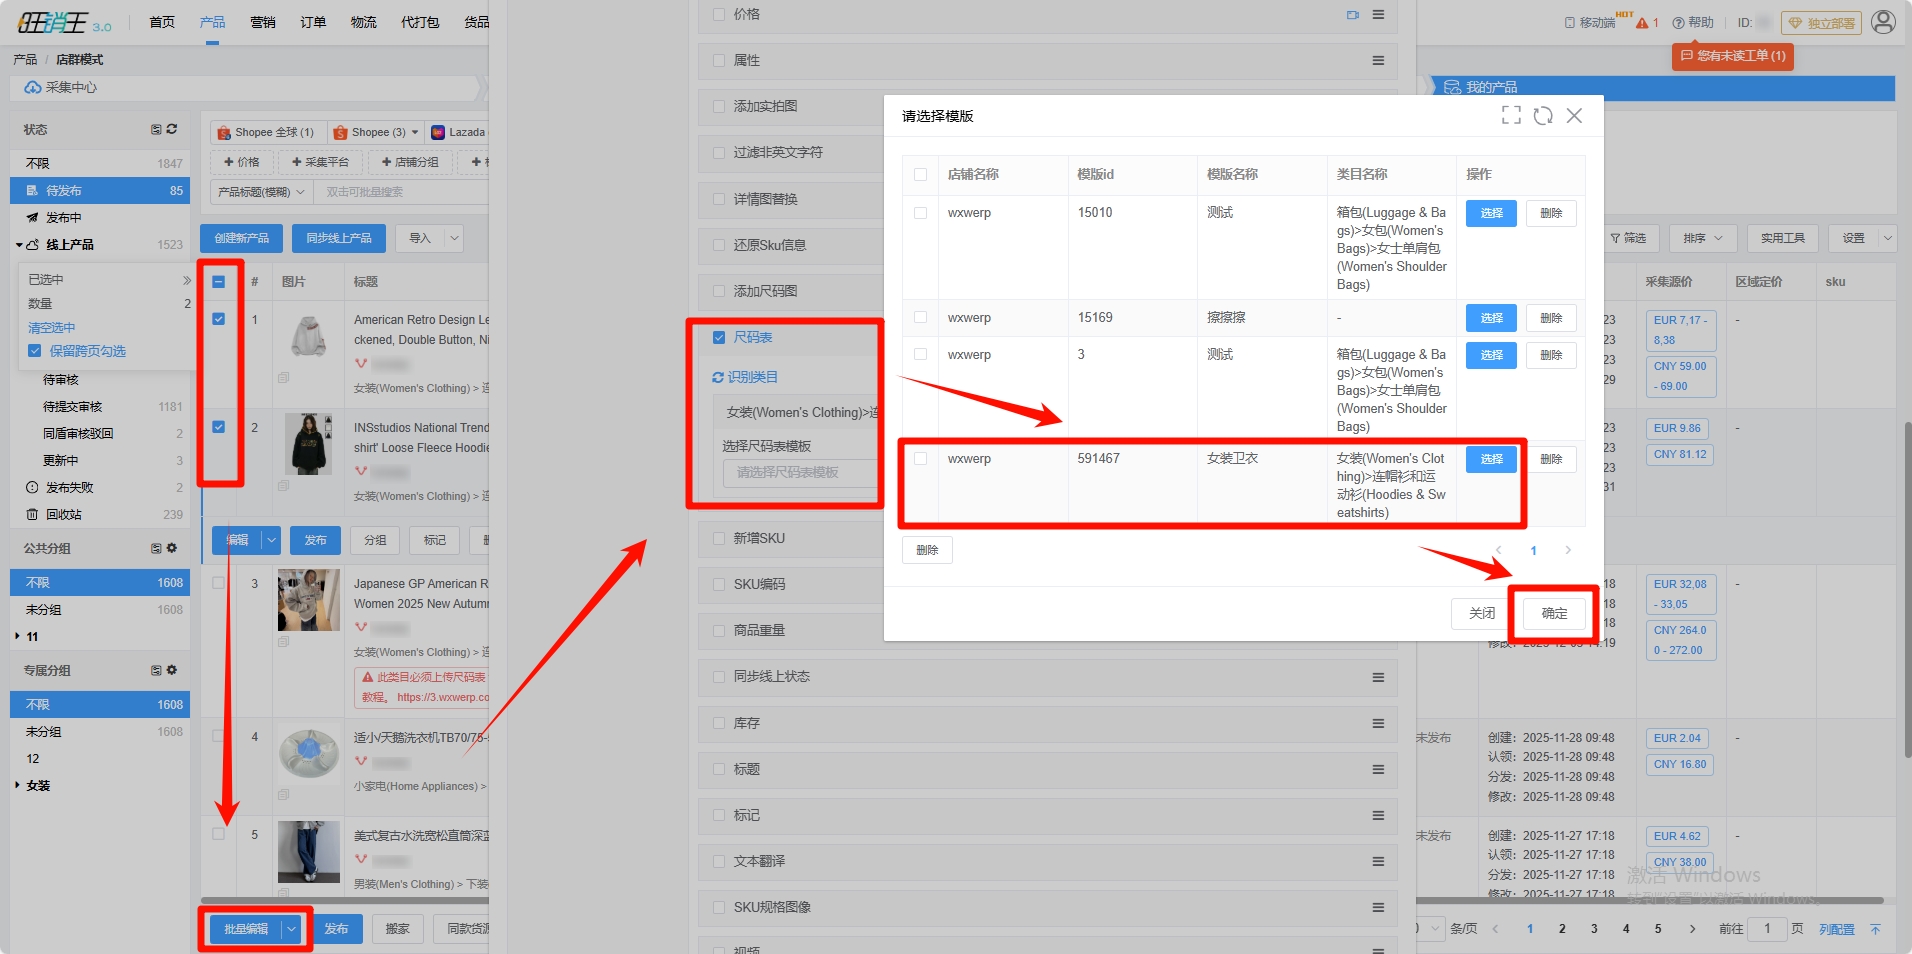The height and width of the screenshot is (954, 1912).
Task: Click 确定 to confirm the template
Action: click(1553, 613)
